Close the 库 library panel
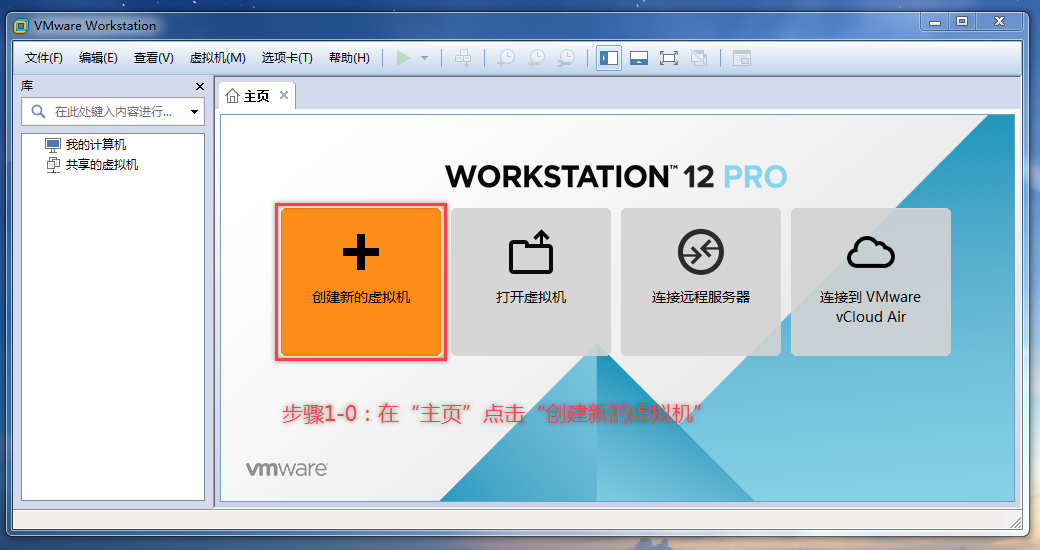The width and height of the screenshot is (1040, 550). click(x=200, y=86)
